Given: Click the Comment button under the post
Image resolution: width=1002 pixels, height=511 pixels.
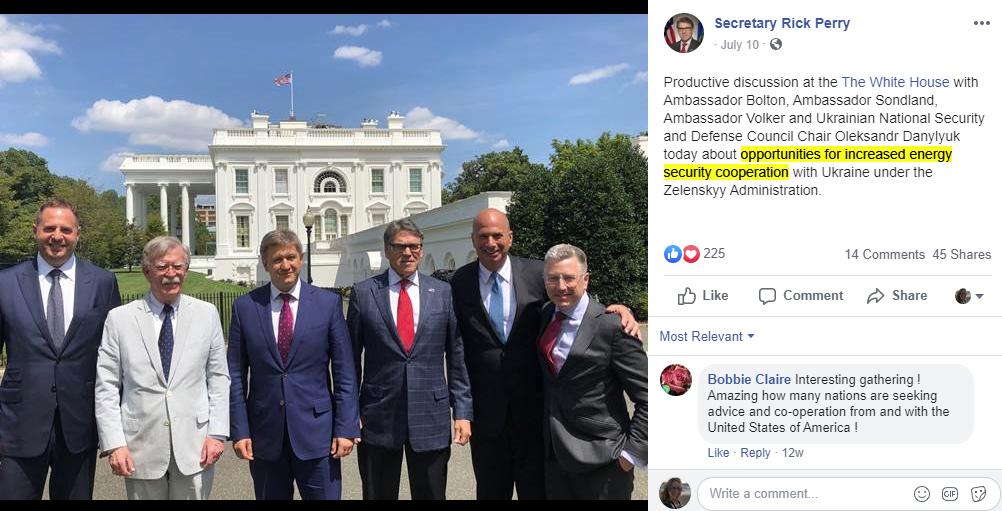Looking at the screenshot, I should pos(801,296).
